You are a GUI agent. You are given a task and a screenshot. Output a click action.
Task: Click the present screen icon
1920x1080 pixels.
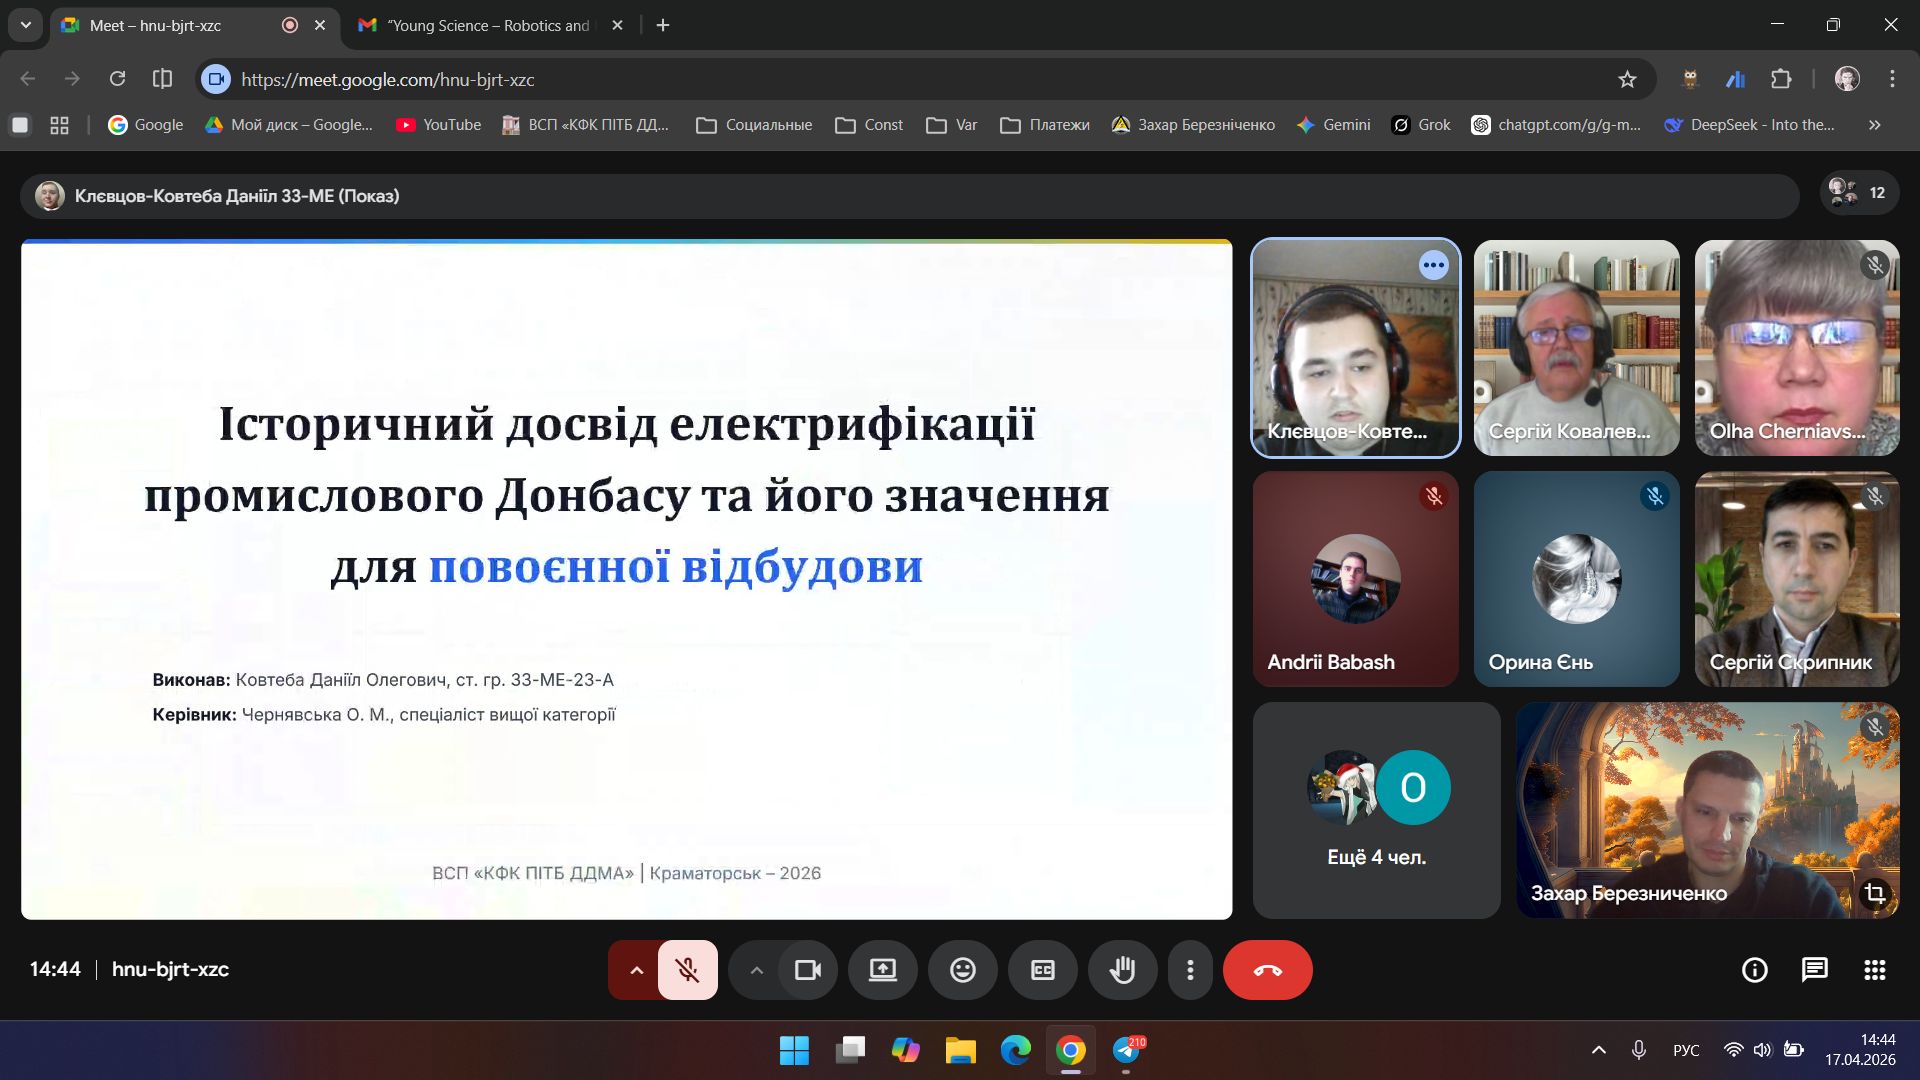coord(882,970)
